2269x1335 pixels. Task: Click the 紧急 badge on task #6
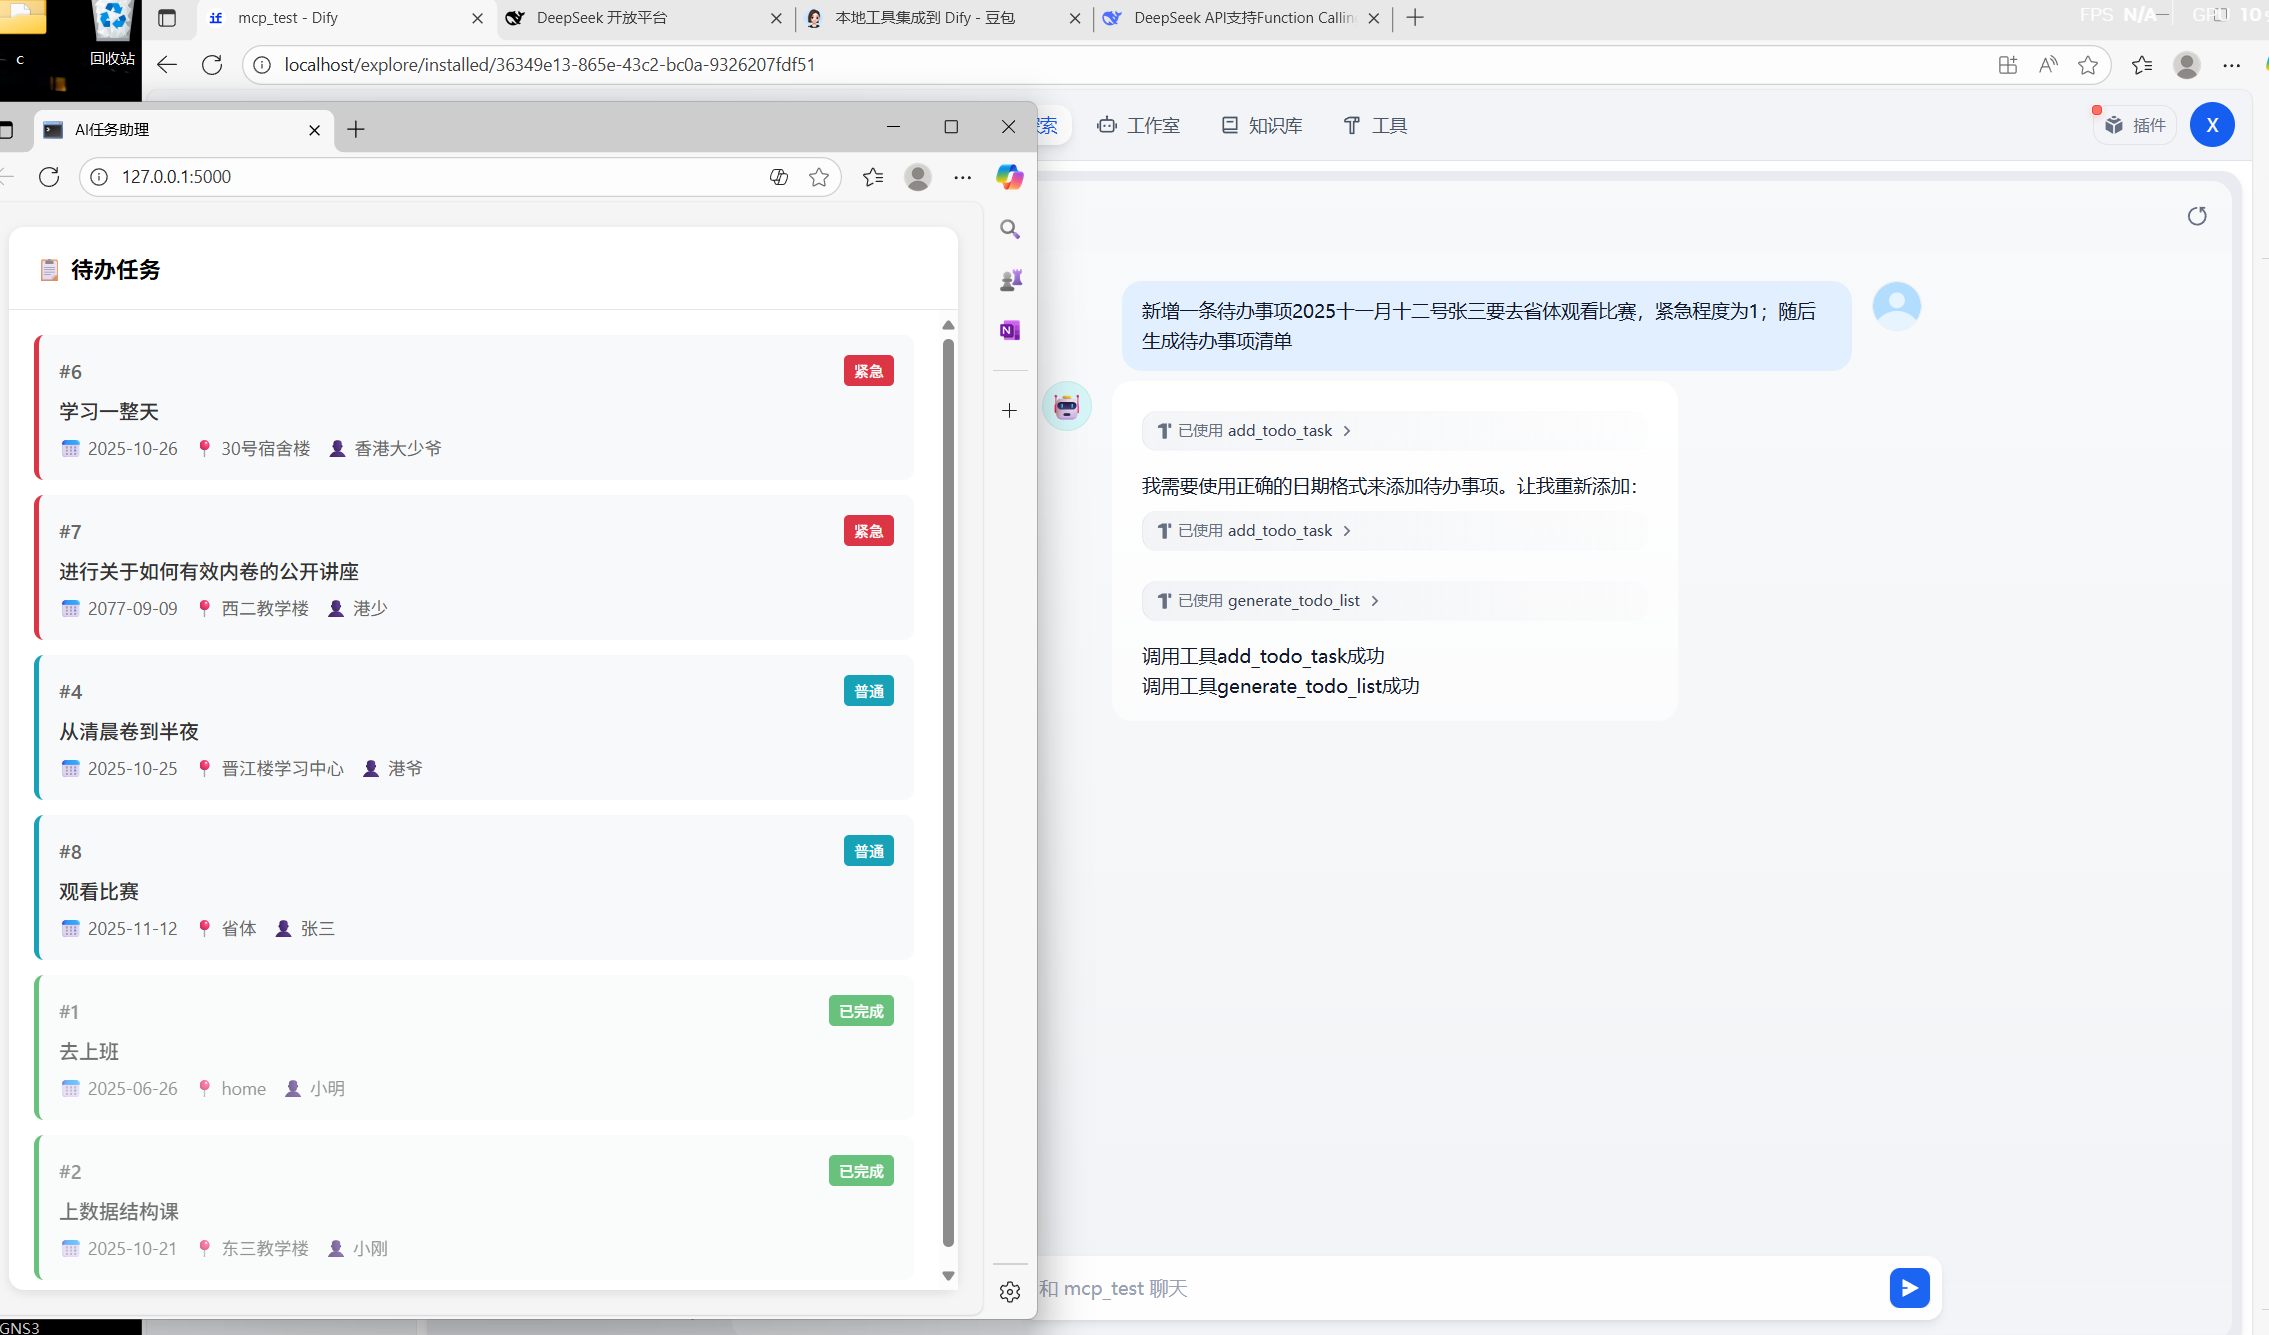(868, 371)
